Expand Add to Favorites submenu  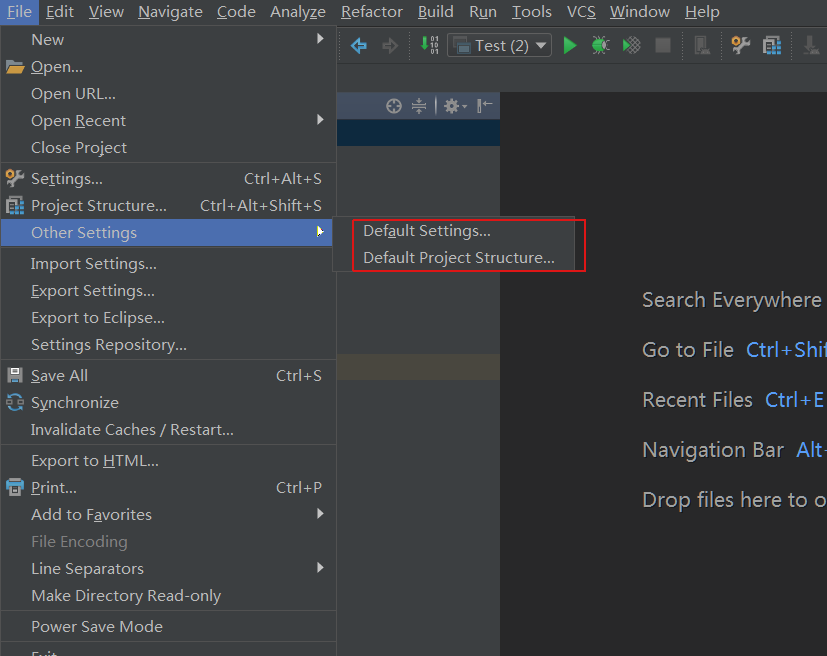[x=168, y=515]
